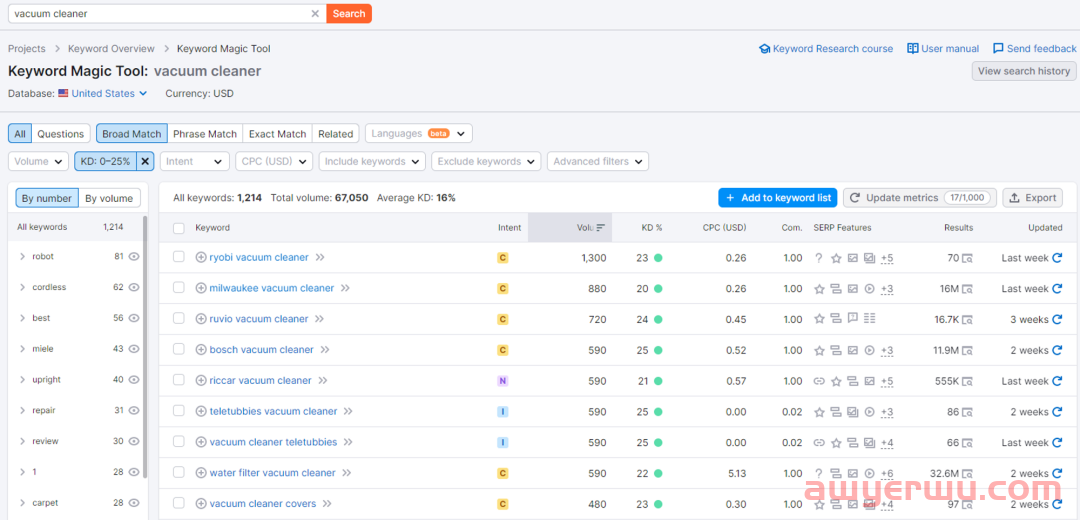Select Broad Match tab
This screenshot has width=1080, height=520.
(132, 134)
